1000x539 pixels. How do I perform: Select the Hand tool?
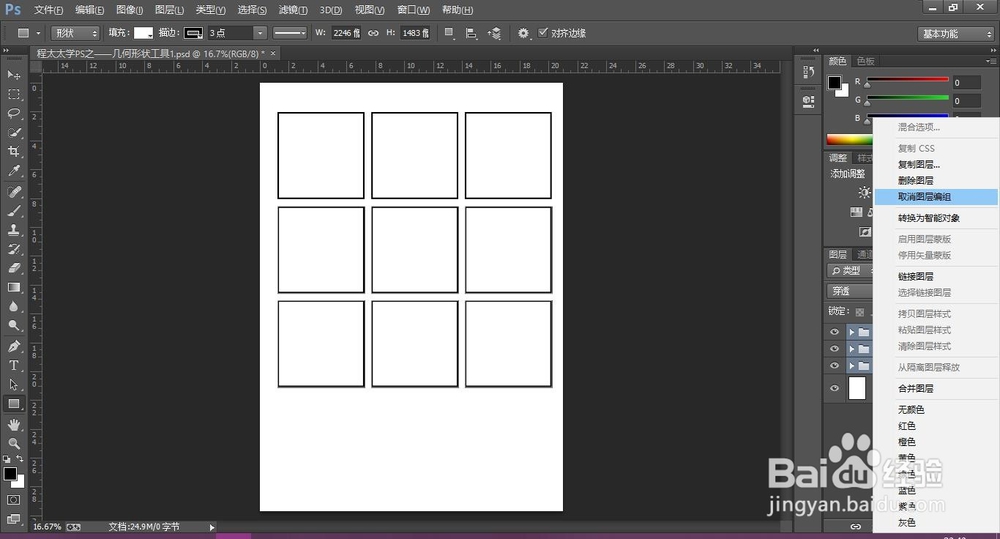(x=13, y=424)
